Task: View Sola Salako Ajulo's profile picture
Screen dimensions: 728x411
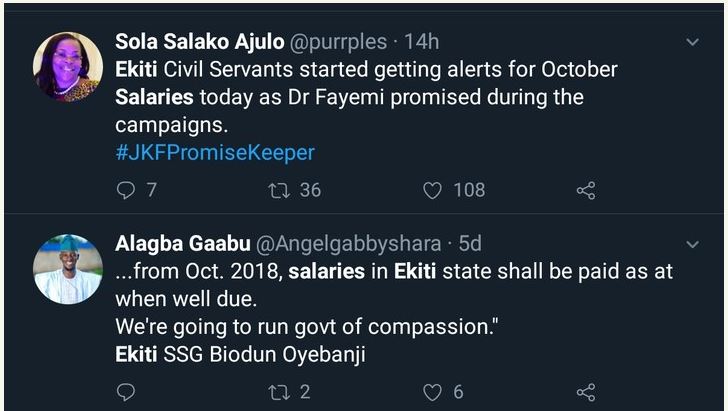Action: pos(68,67)
